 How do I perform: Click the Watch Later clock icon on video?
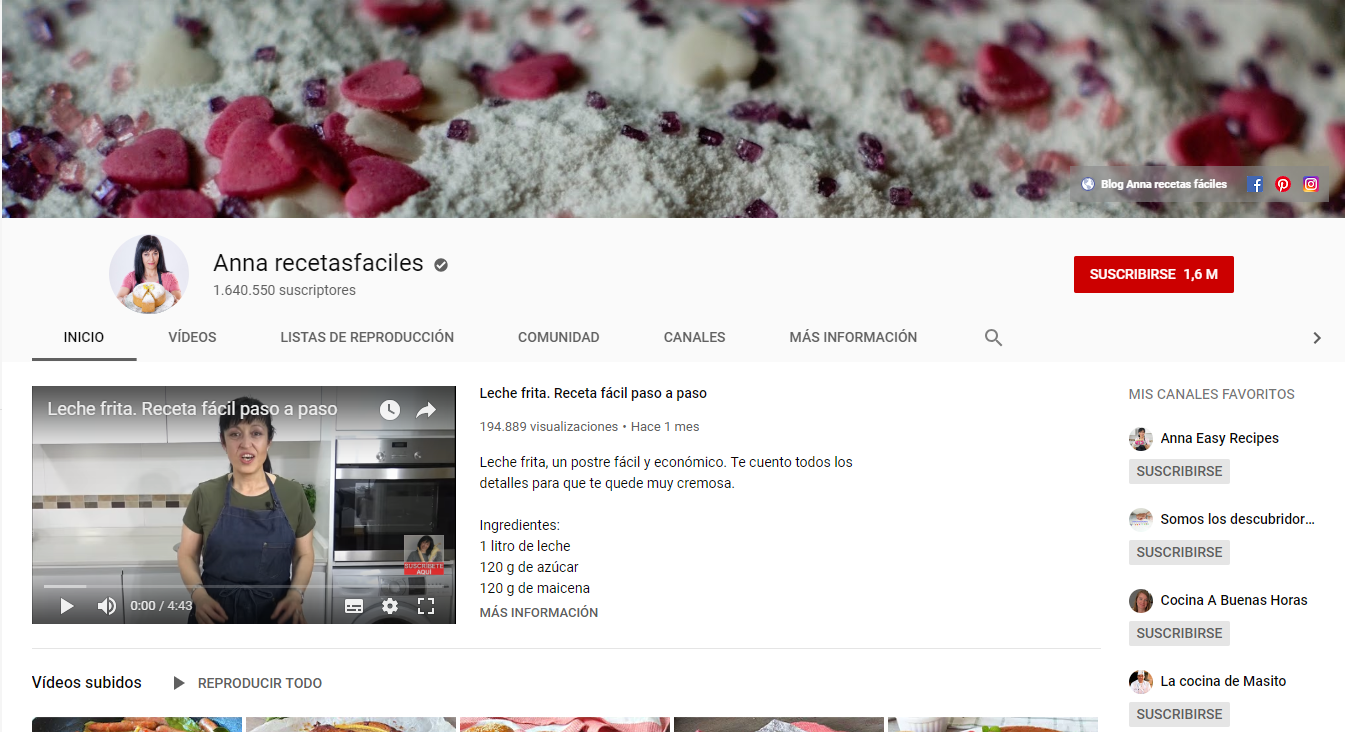(389, 410)
